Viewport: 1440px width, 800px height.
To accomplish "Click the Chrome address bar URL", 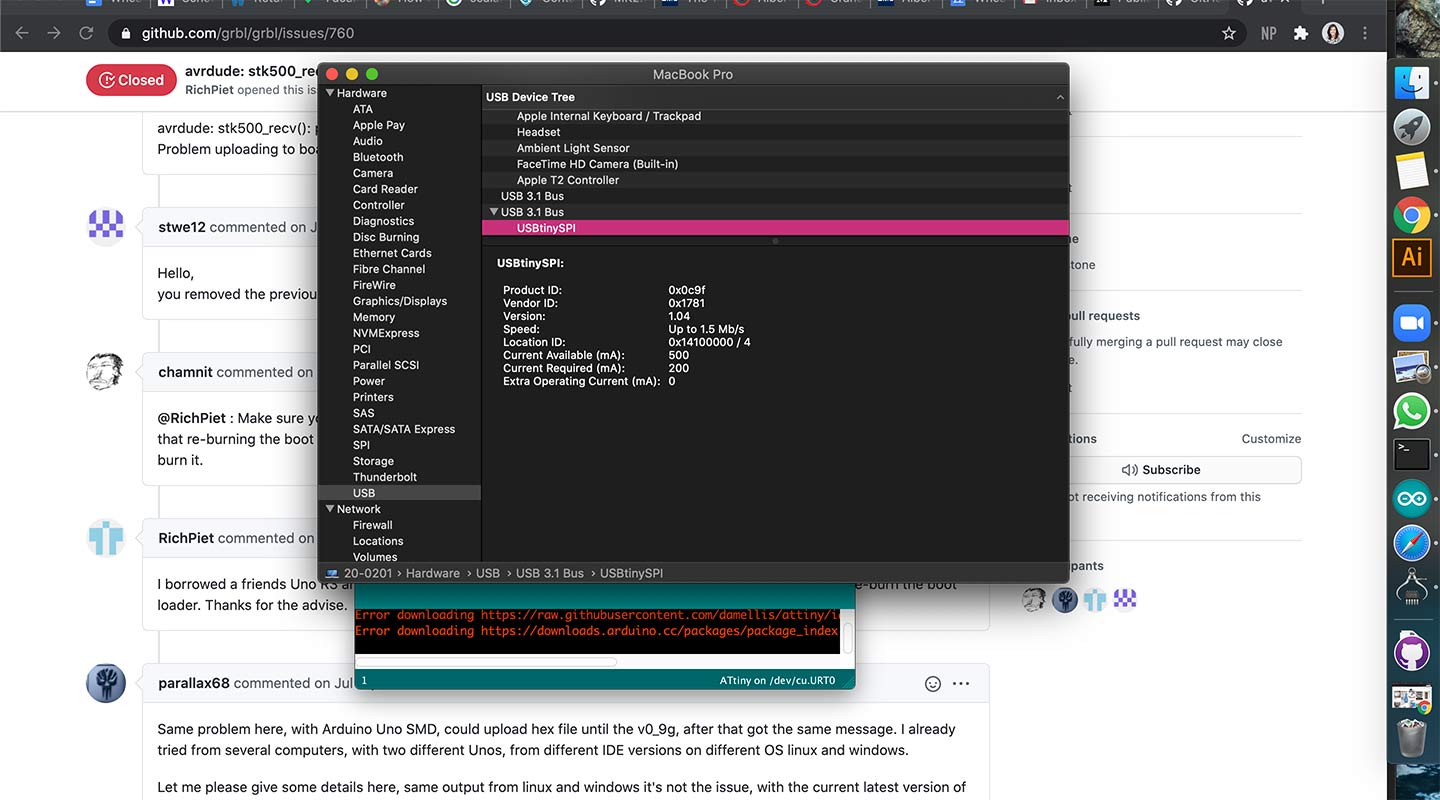I will coord(248,33).
